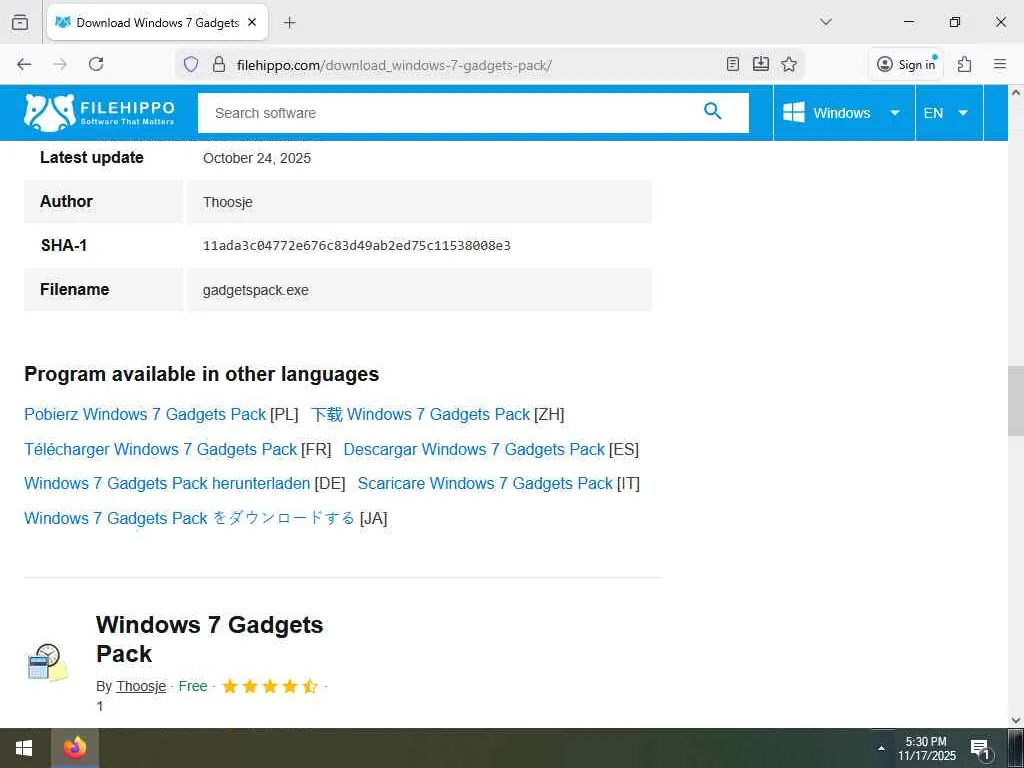
Task: Click the scrollbar down arrow
Action: 1016,720
